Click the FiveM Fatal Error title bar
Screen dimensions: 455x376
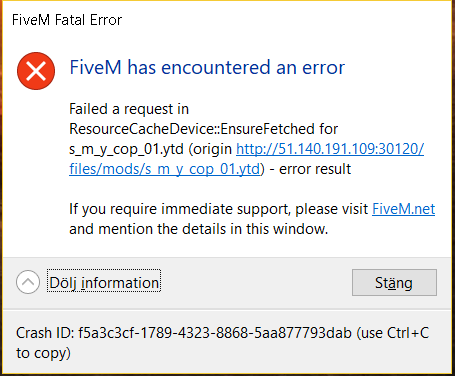point(67,20)
